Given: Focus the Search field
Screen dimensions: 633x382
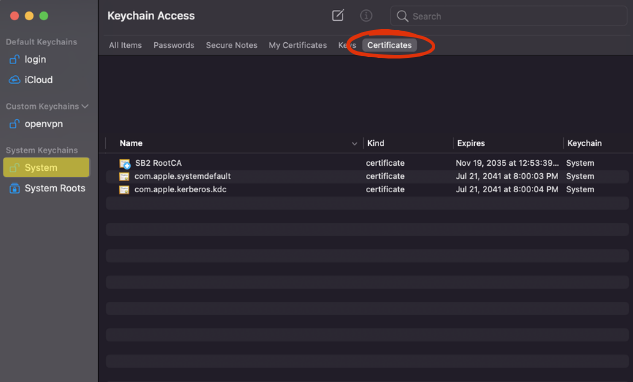Looking at the screenshot, I should coord(509,16).
